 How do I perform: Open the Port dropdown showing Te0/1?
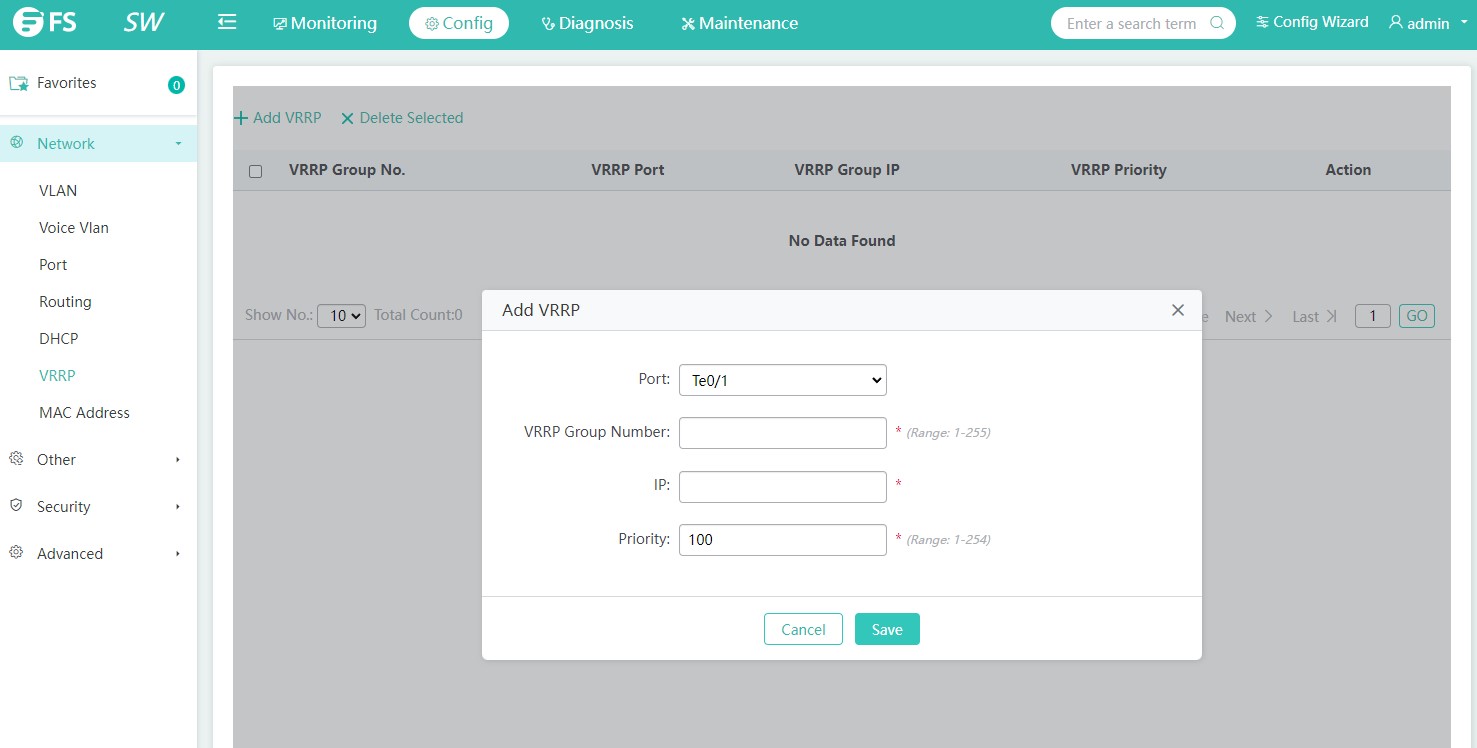coord(783,380)
